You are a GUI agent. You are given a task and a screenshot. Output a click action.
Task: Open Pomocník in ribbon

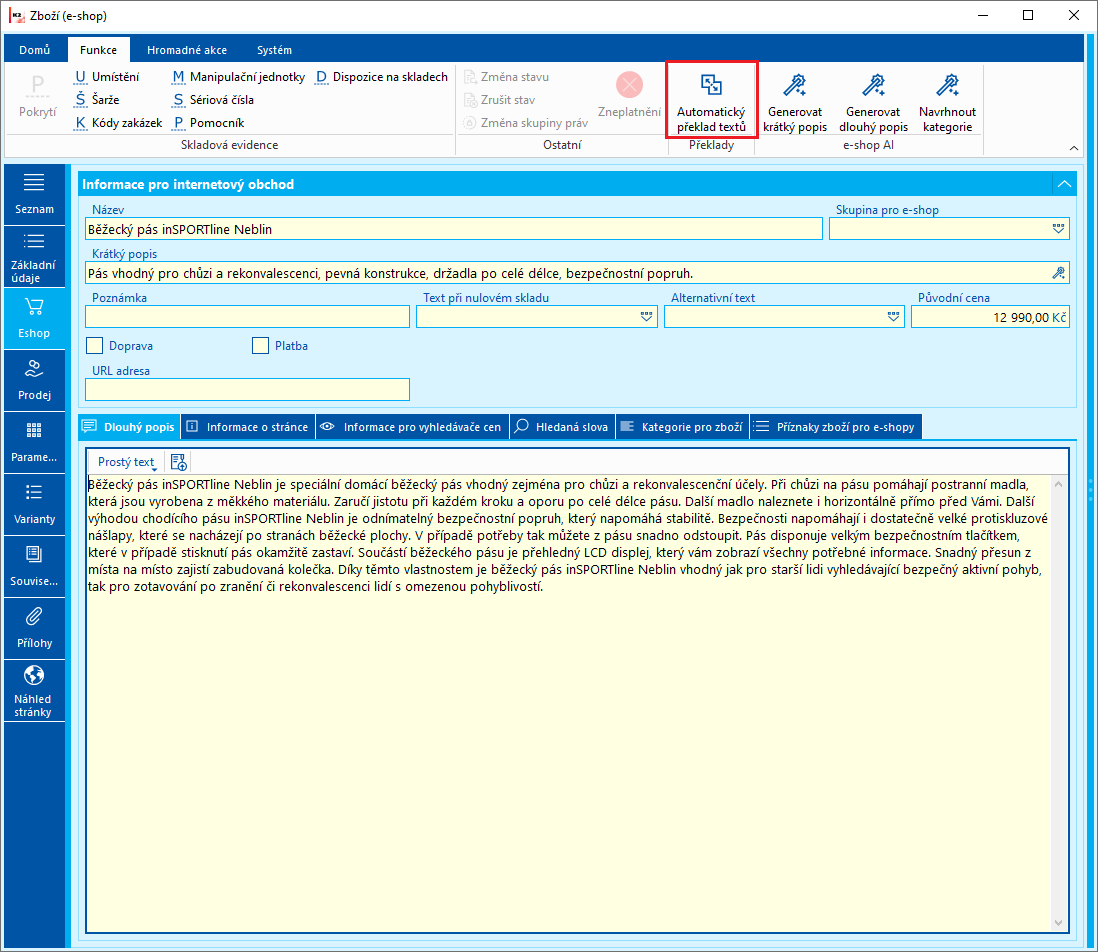tap(208, 122)
